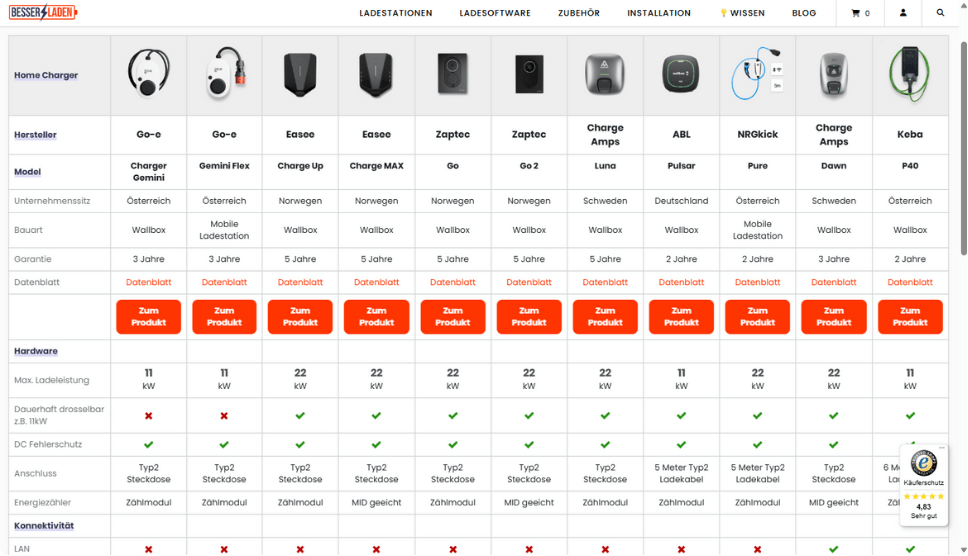968x556 pixels.
Task: Click the Go-e Charger Gemini product image
Action: [x=149, y=73]
